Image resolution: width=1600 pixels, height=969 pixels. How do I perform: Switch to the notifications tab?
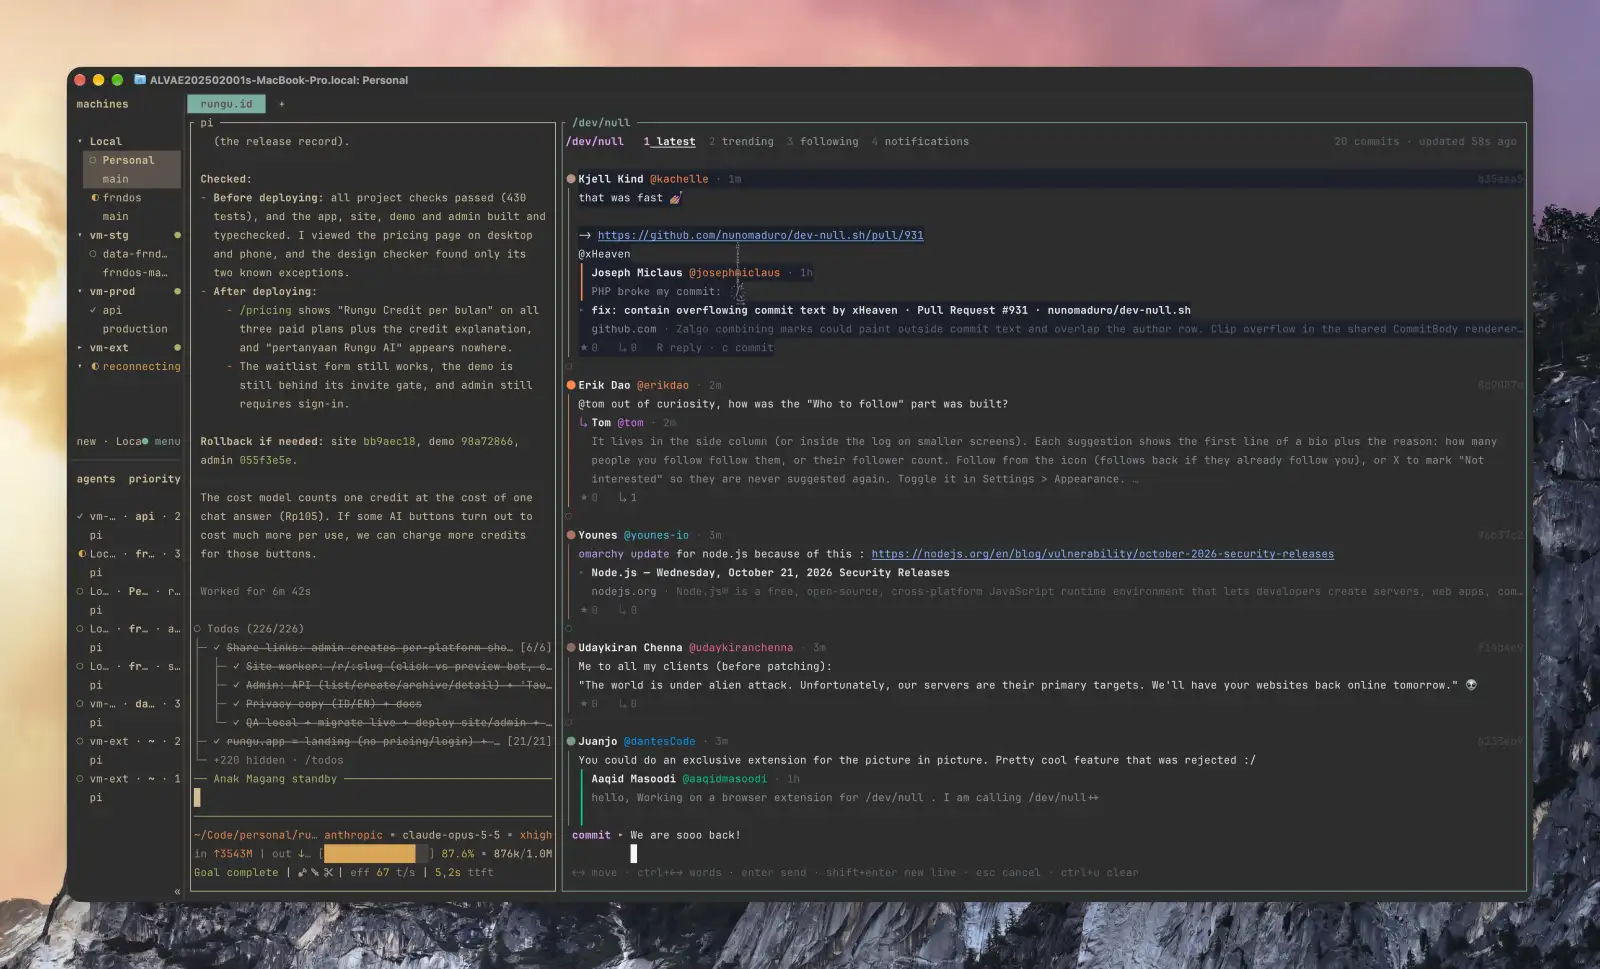click(920, 142)
